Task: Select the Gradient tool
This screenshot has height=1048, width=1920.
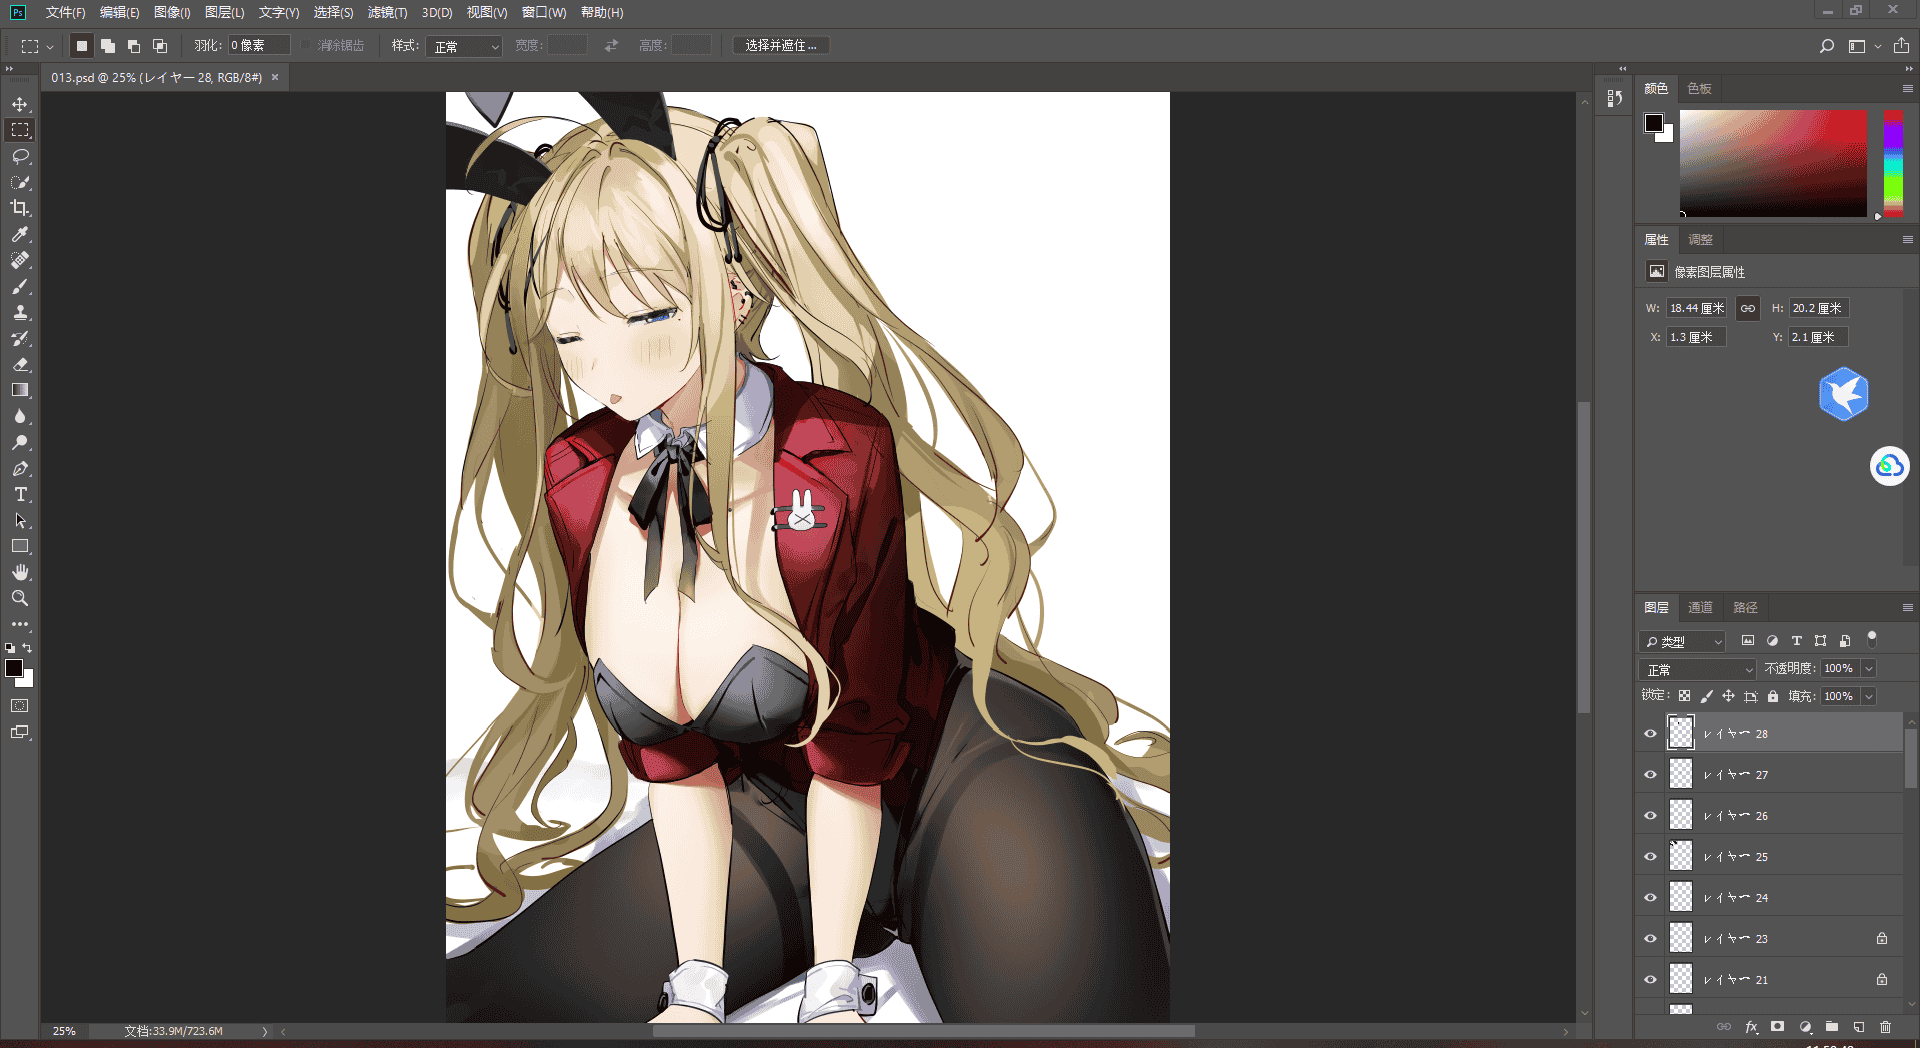Action: pos(20,390)
